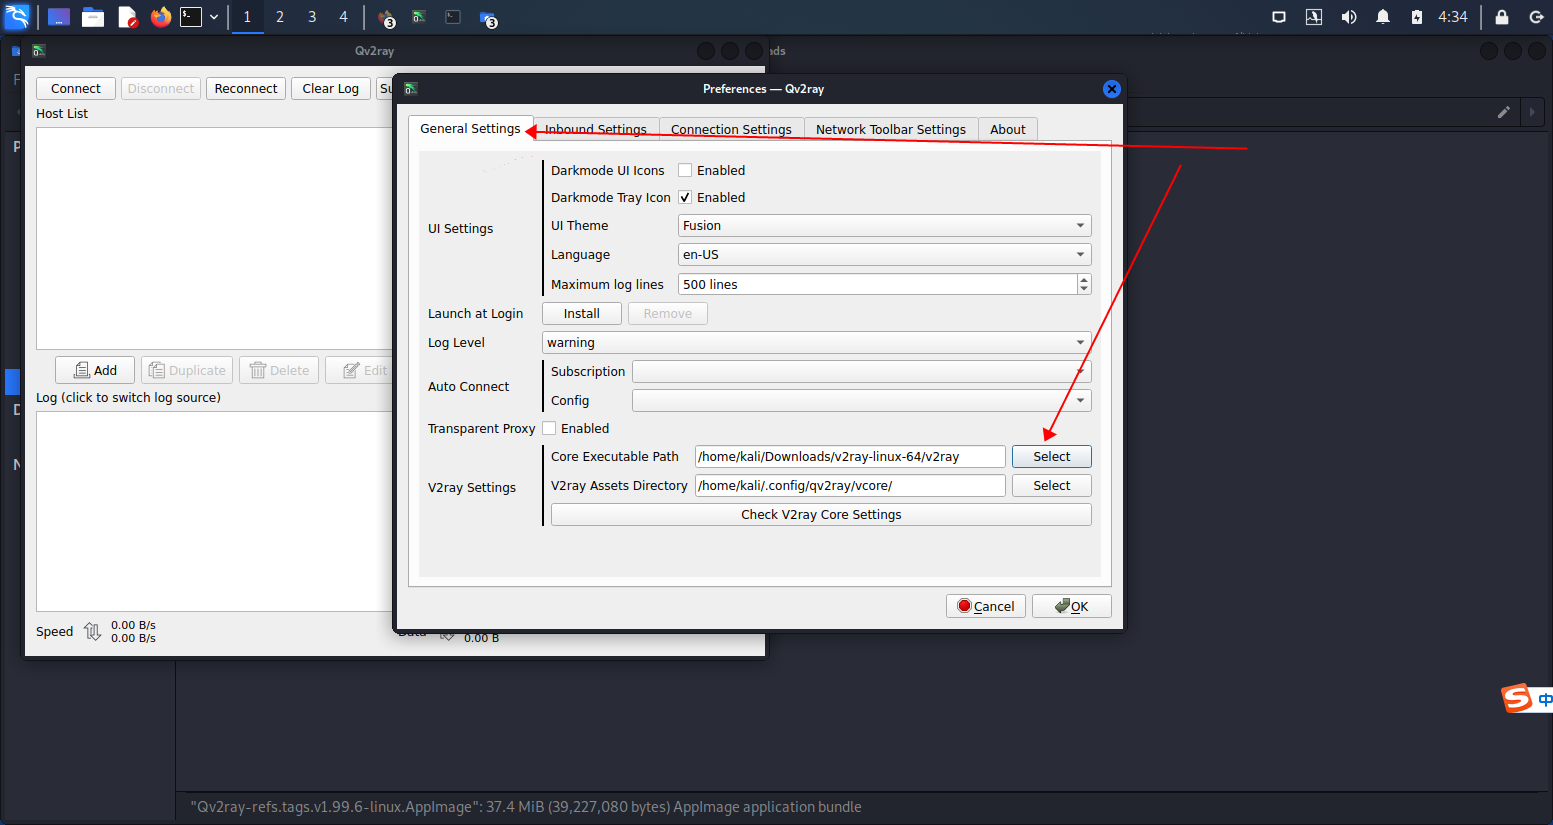Viewport: 1553px width, 825px height.
Task: Click Select for Core Executable Path
Action: 1052,457
